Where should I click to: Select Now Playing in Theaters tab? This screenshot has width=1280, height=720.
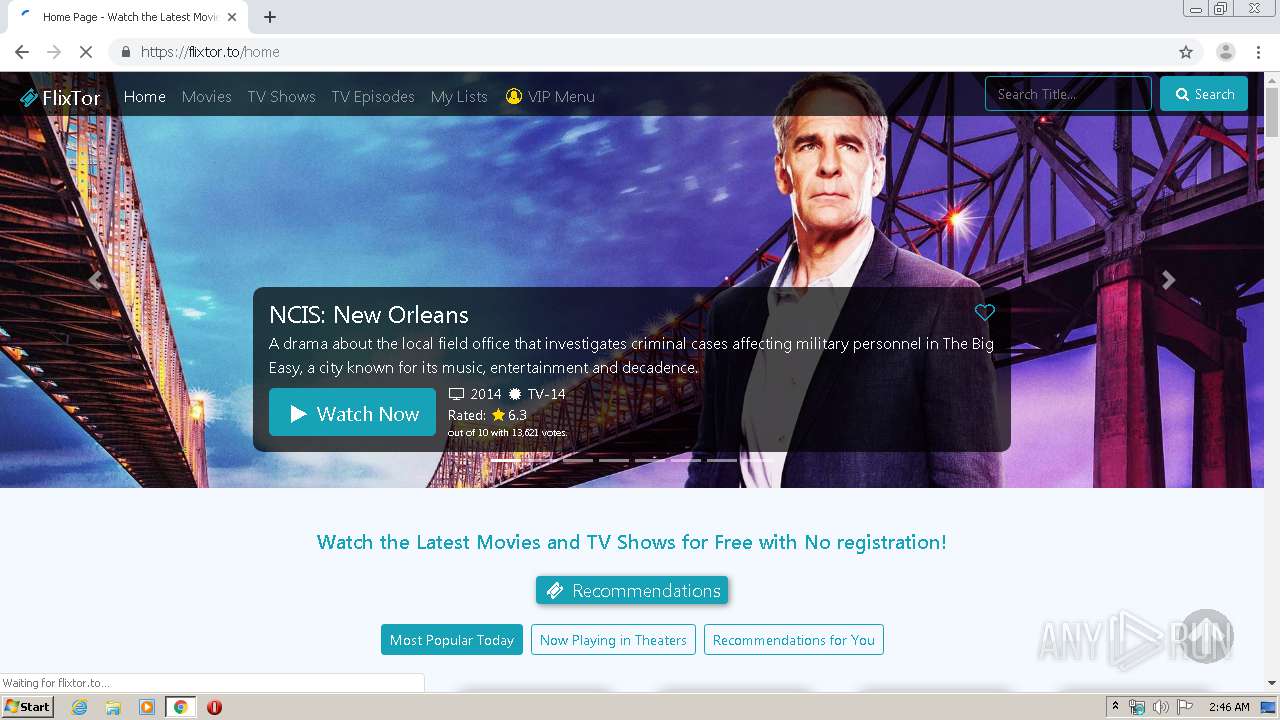click(613, 640)
